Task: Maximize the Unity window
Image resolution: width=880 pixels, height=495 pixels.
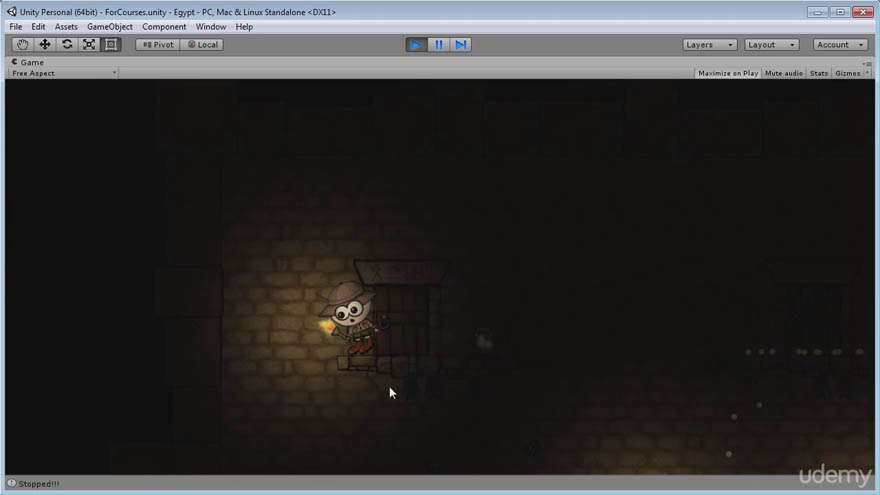Action: tap(840, 12)
